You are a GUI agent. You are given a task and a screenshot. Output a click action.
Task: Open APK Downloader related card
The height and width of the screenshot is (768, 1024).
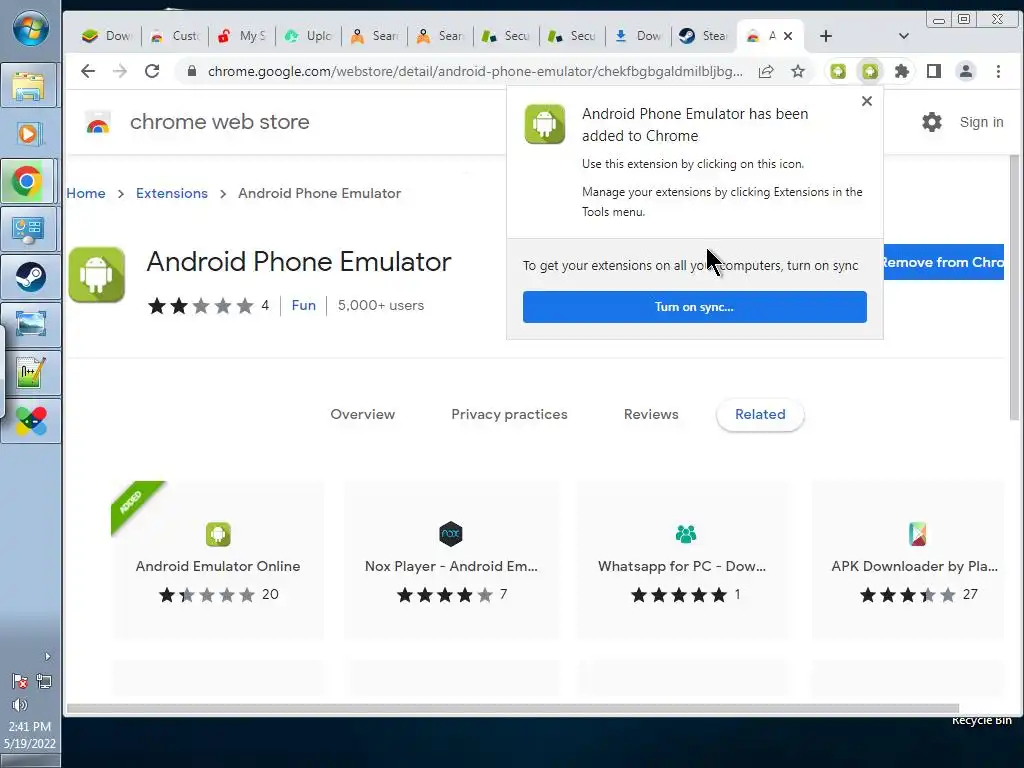click(908, 560)
